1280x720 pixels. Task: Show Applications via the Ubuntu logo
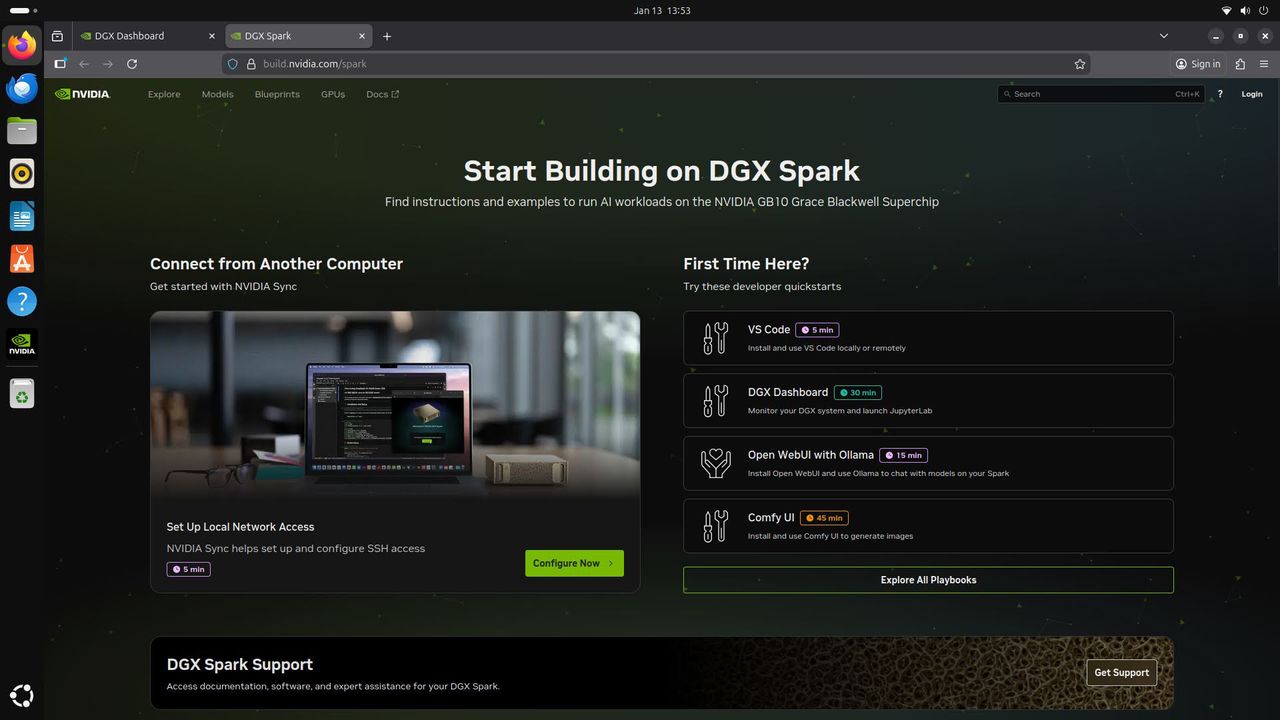tap(22, 696)
